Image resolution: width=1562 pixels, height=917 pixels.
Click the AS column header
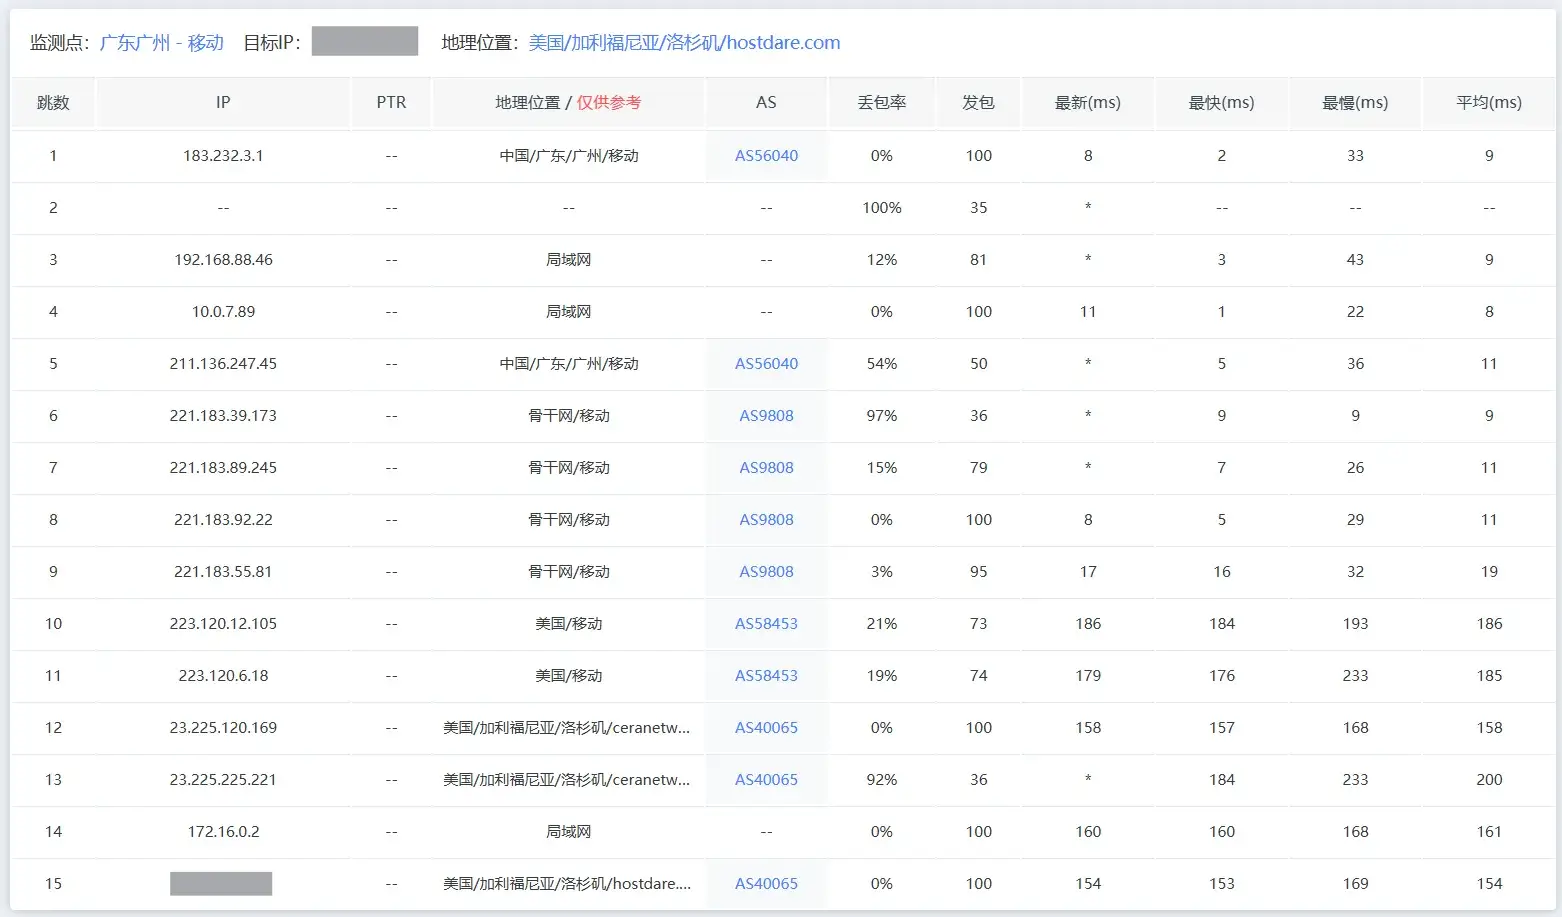[x=766, y=102]
